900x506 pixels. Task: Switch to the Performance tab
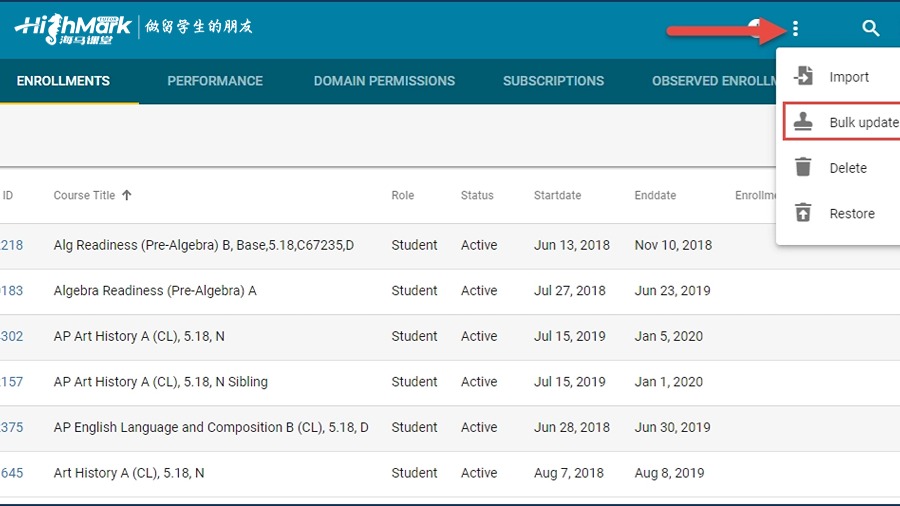click(x=215, y=81)
